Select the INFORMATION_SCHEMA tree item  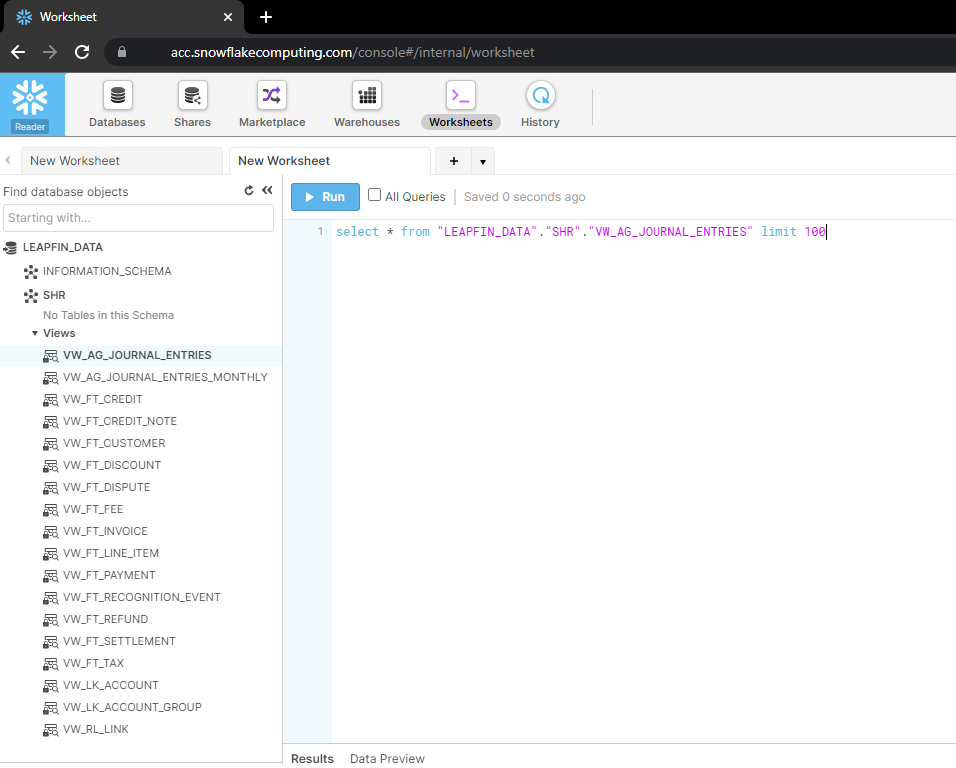pyautogui.click(x=107, y=271)
